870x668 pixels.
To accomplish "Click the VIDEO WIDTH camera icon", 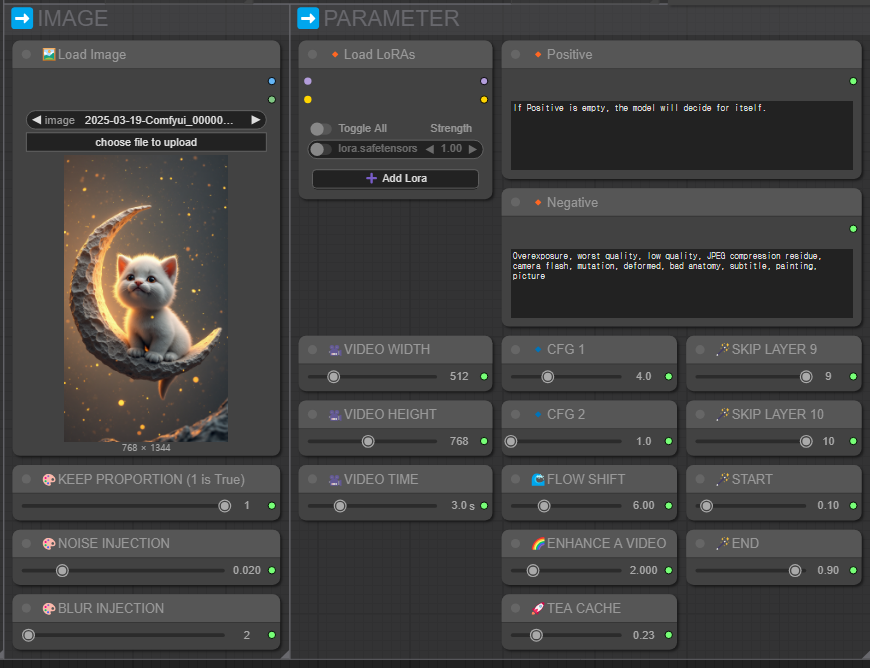I will [x=335, y=350].
